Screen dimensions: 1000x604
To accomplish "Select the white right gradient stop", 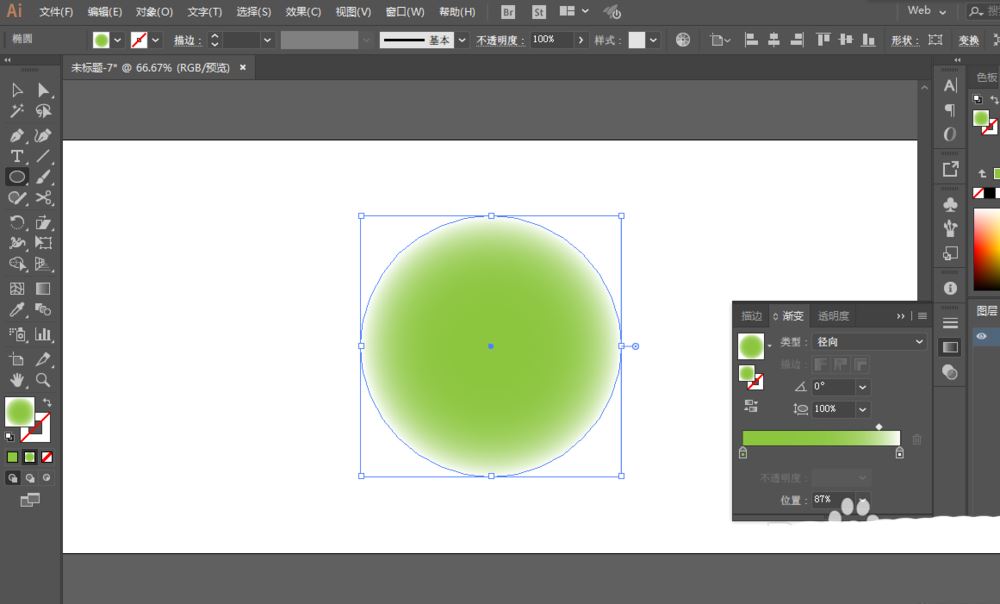I will click(x=899, y=454).
